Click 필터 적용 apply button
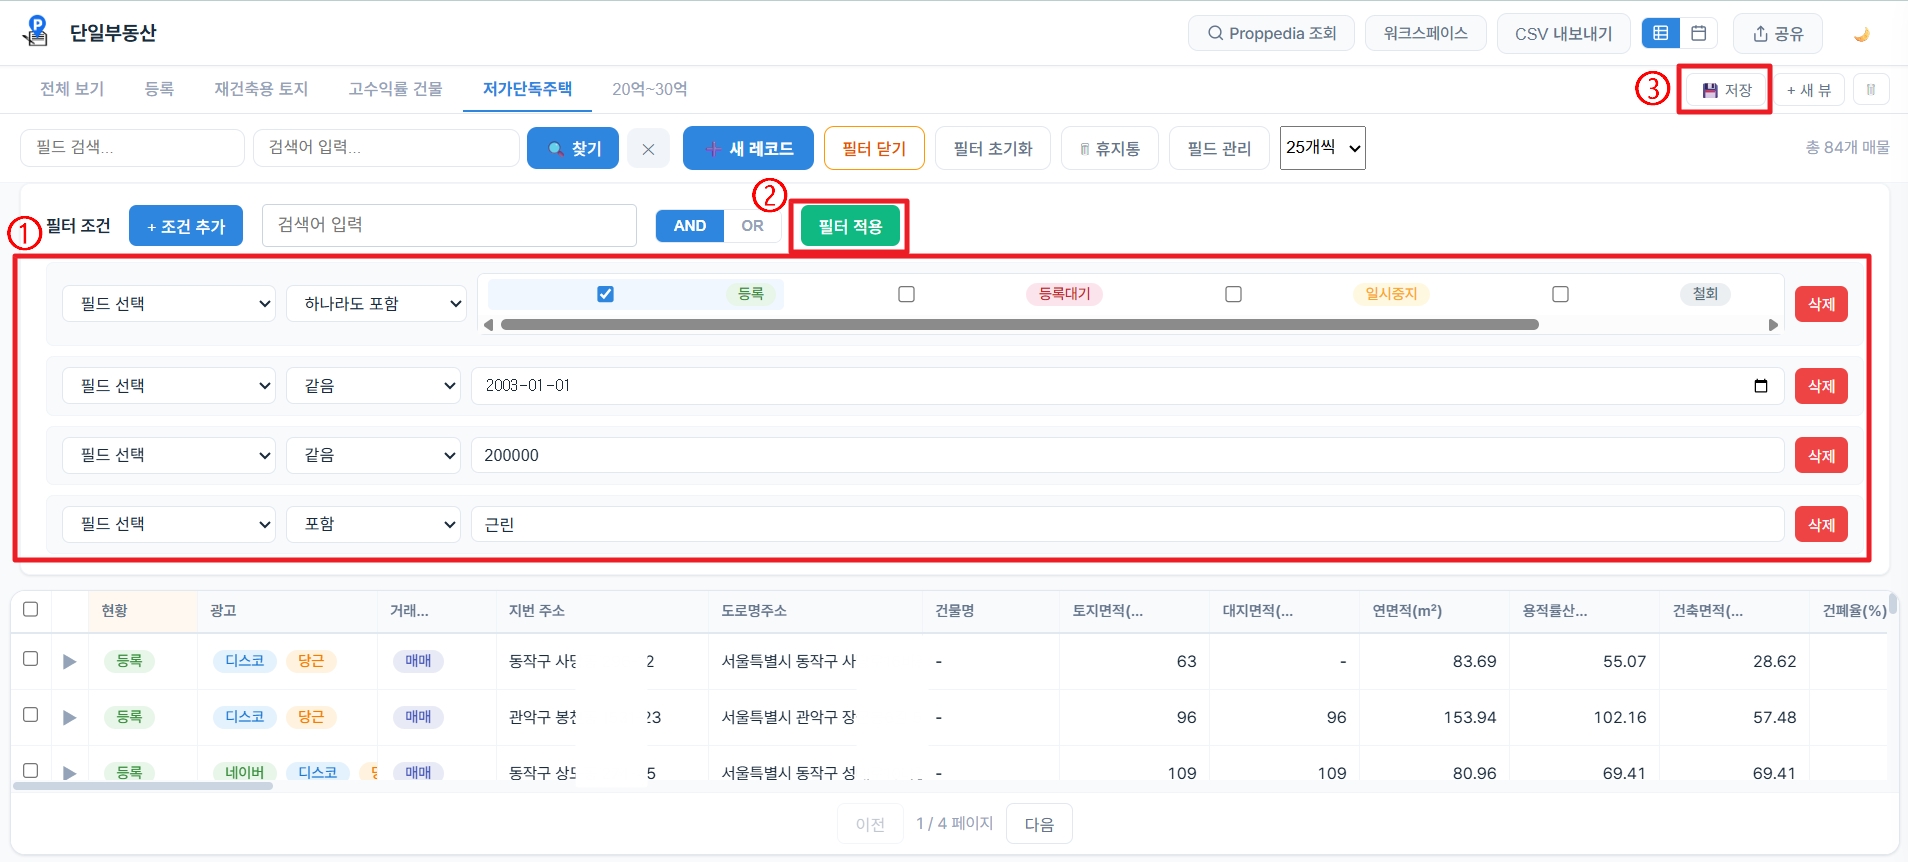The height and width of the screenshot is (862, 1908). click(x=850, y=227)
